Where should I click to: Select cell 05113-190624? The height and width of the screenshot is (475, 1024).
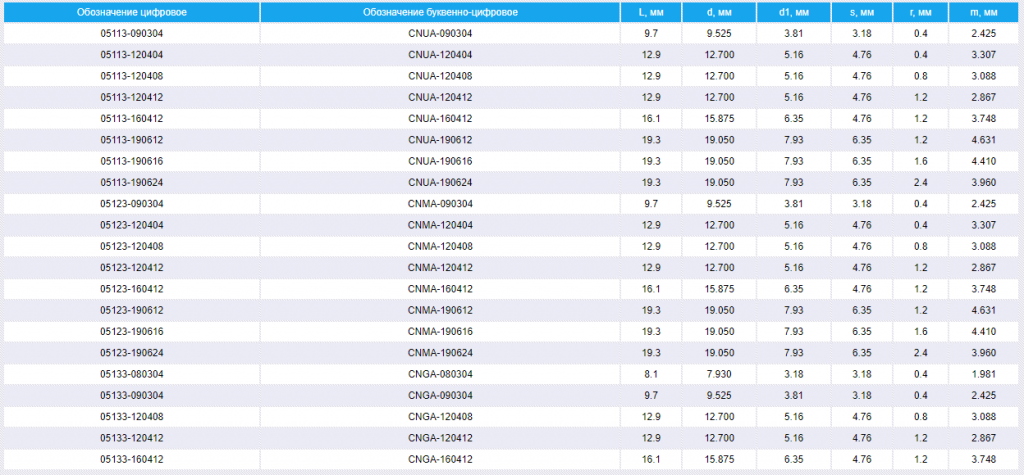coord(132,182)
